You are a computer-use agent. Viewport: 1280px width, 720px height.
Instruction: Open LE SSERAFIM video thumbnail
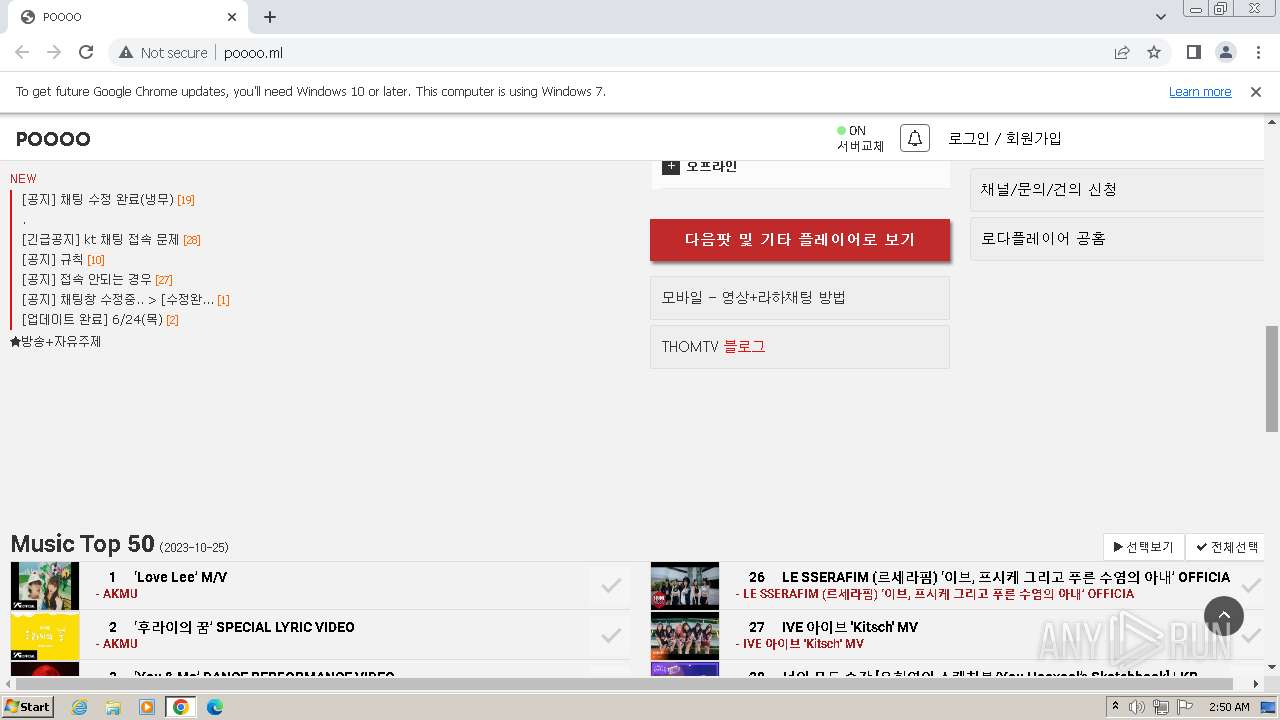click(685, 586)
